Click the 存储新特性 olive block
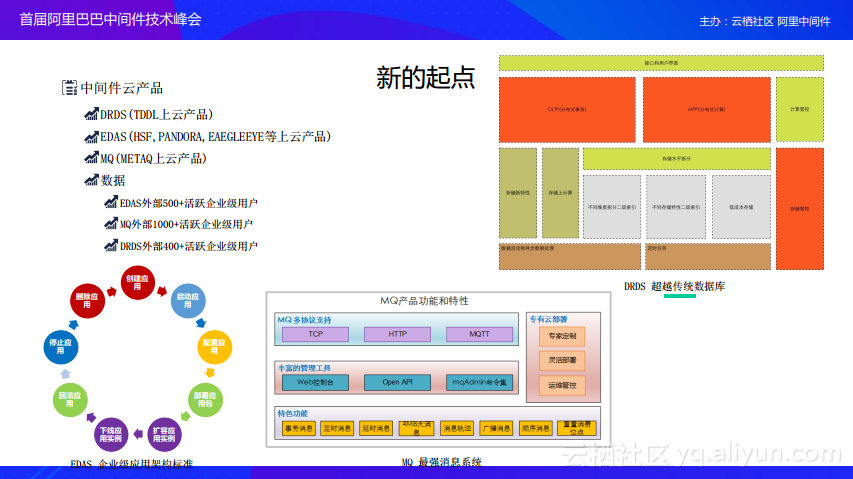The height and width of the screenshot is (479, 853). pos(518,193)
